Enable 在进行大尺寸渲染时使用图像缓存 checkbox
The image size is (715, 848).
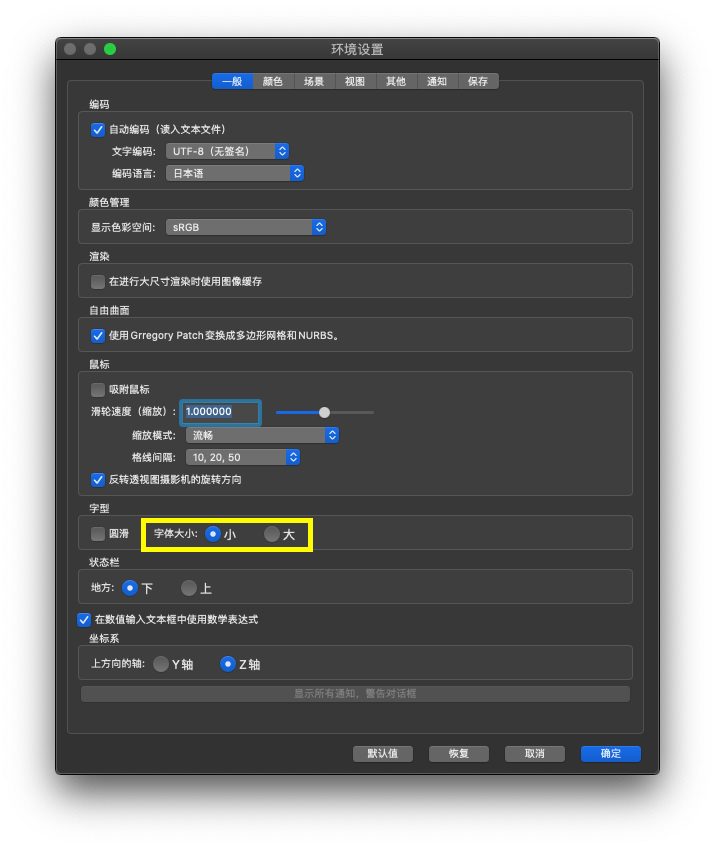(98, 282)
